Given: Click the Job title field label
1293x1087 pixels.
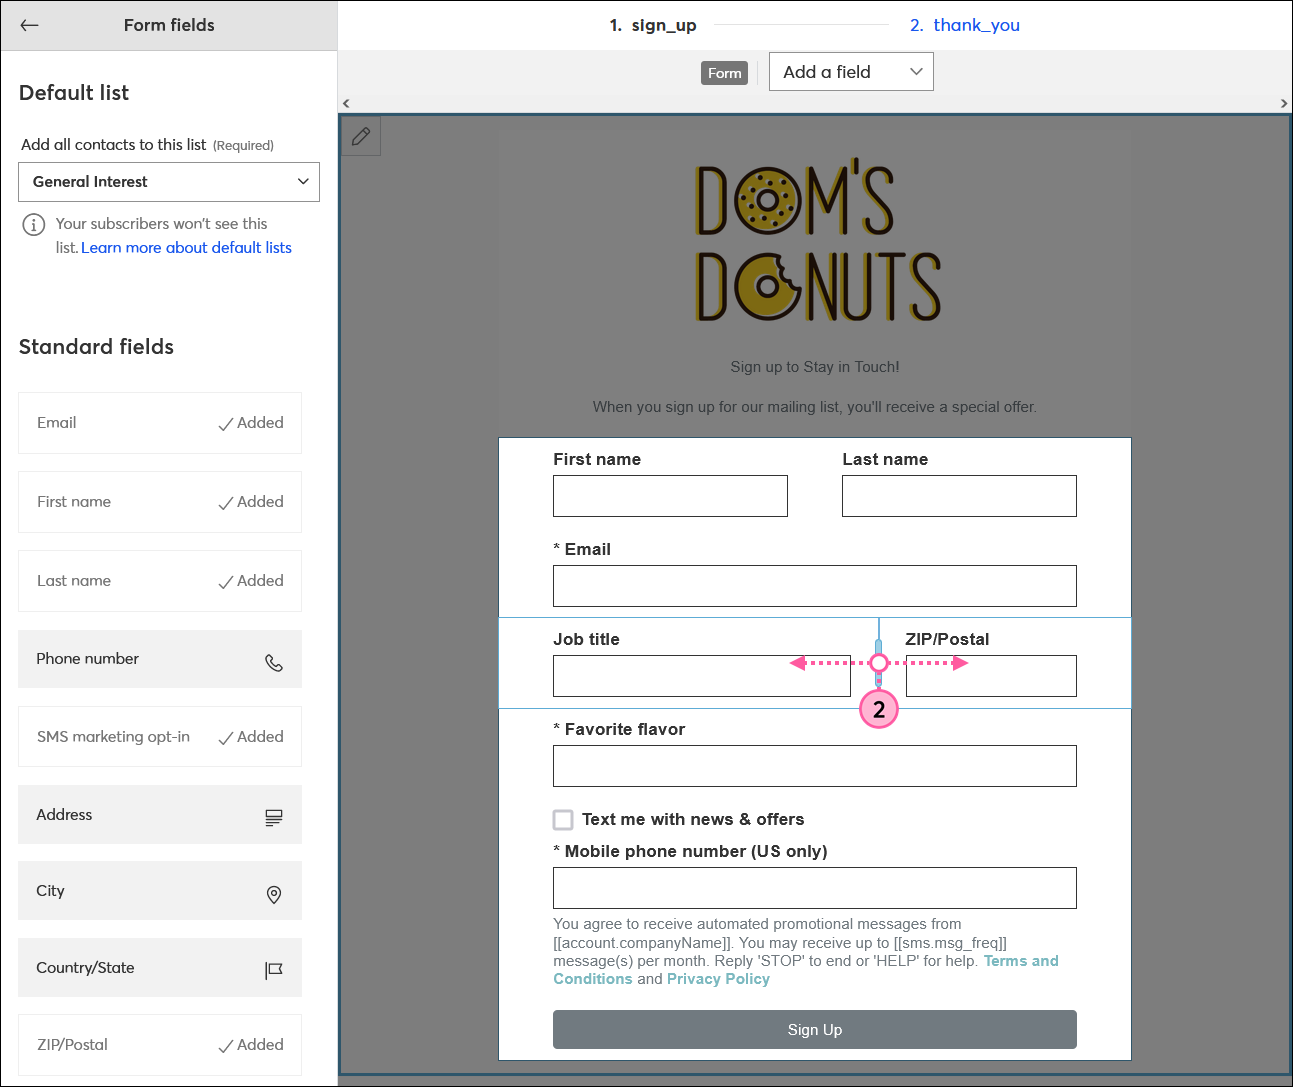Looking at the screenshot, I should pos(587,640).
